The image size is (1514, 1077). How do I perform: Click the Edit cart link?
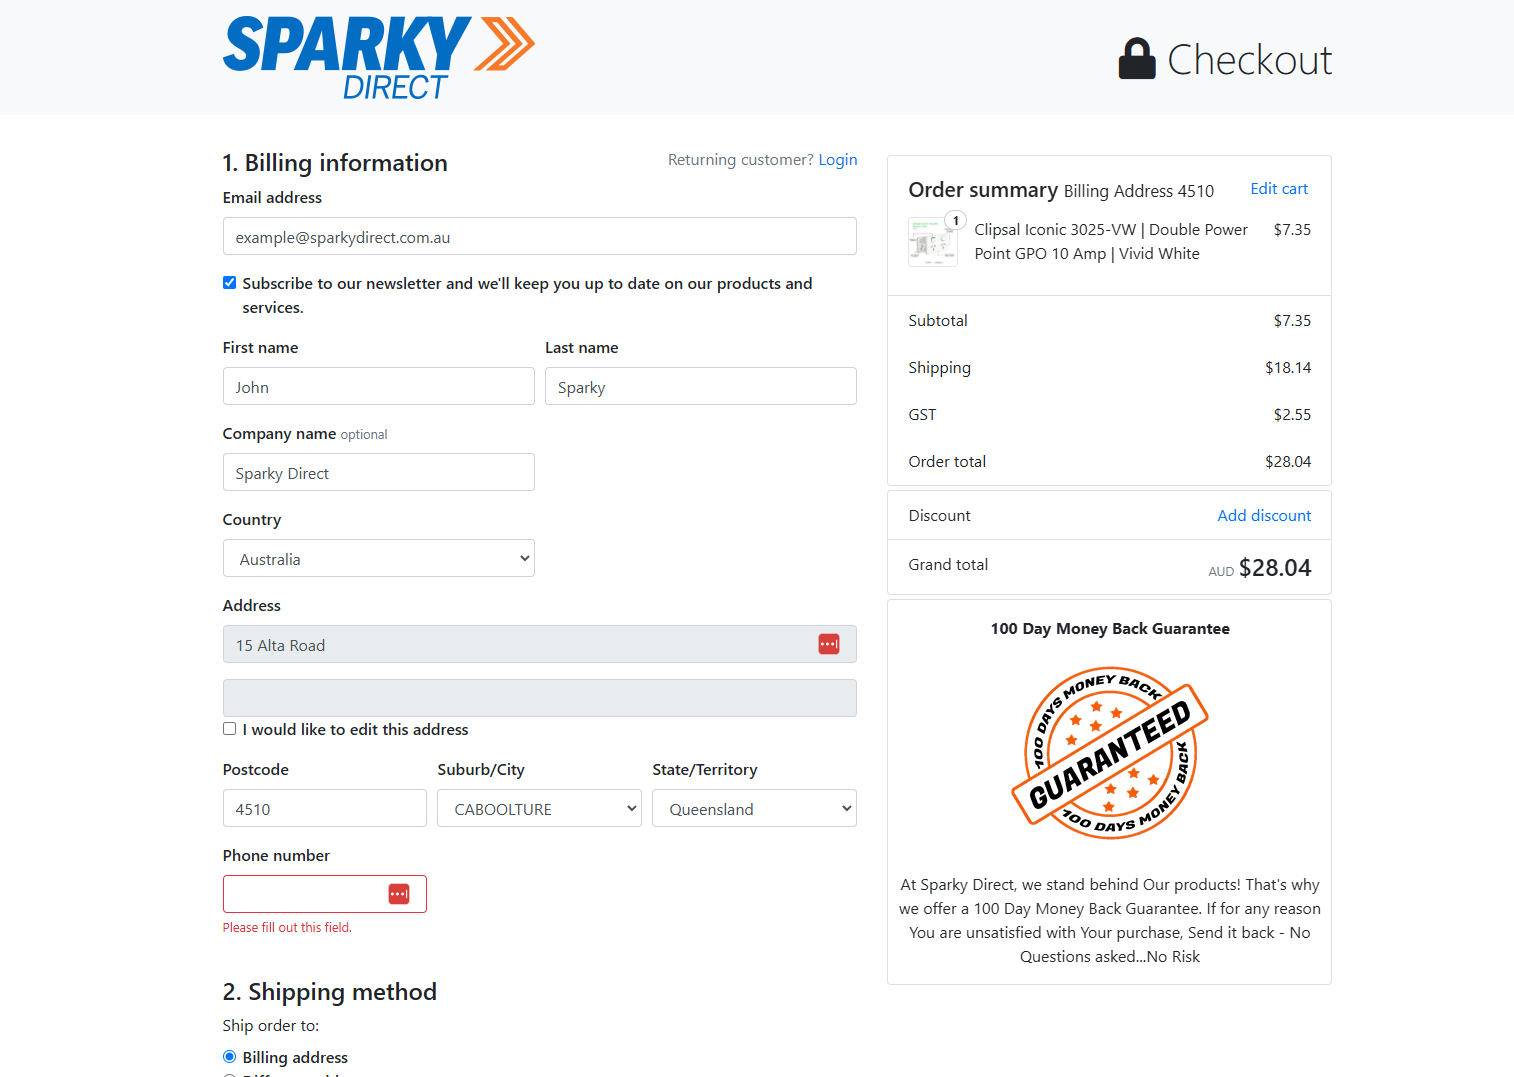coord(1279,189)
